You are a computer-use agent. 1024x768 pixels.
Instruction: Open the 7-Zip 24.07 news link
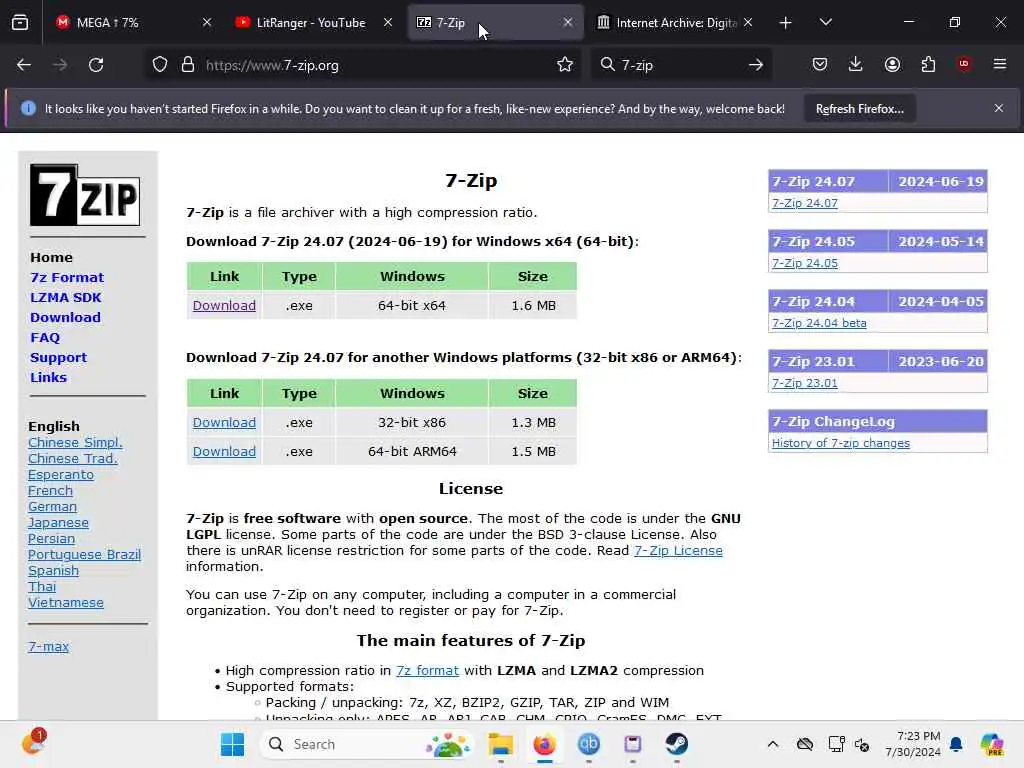[x=805, y=203]
